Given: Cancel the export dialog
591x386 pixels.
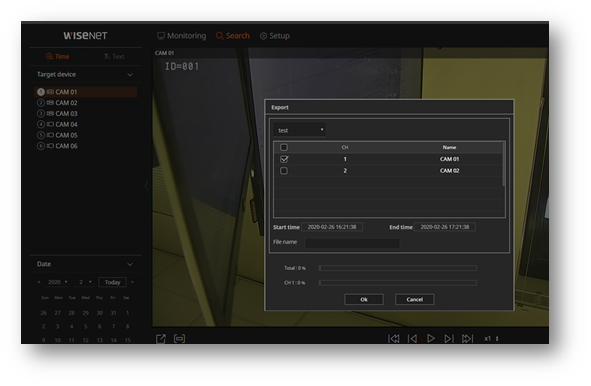Looking at the screenshot, I should (415, 299).
